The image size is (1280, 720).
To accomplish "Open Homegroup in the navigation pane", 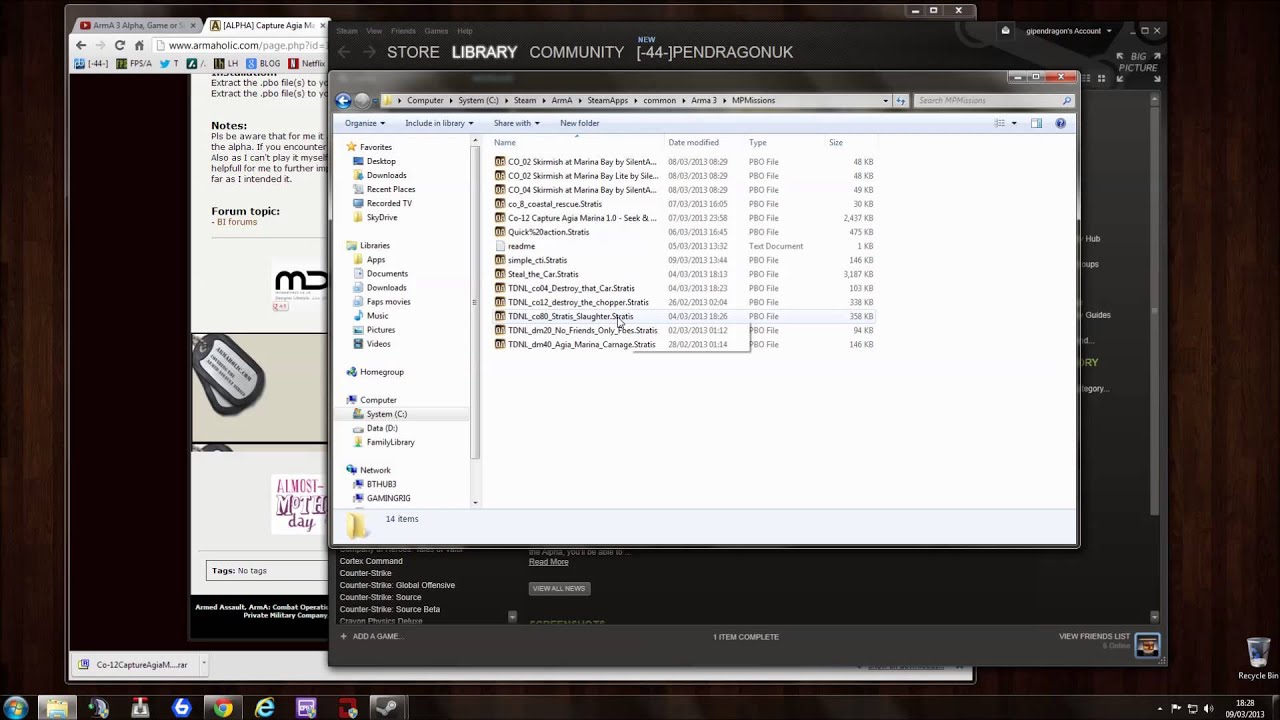I will pyautogui.click(x=381, y=372).
